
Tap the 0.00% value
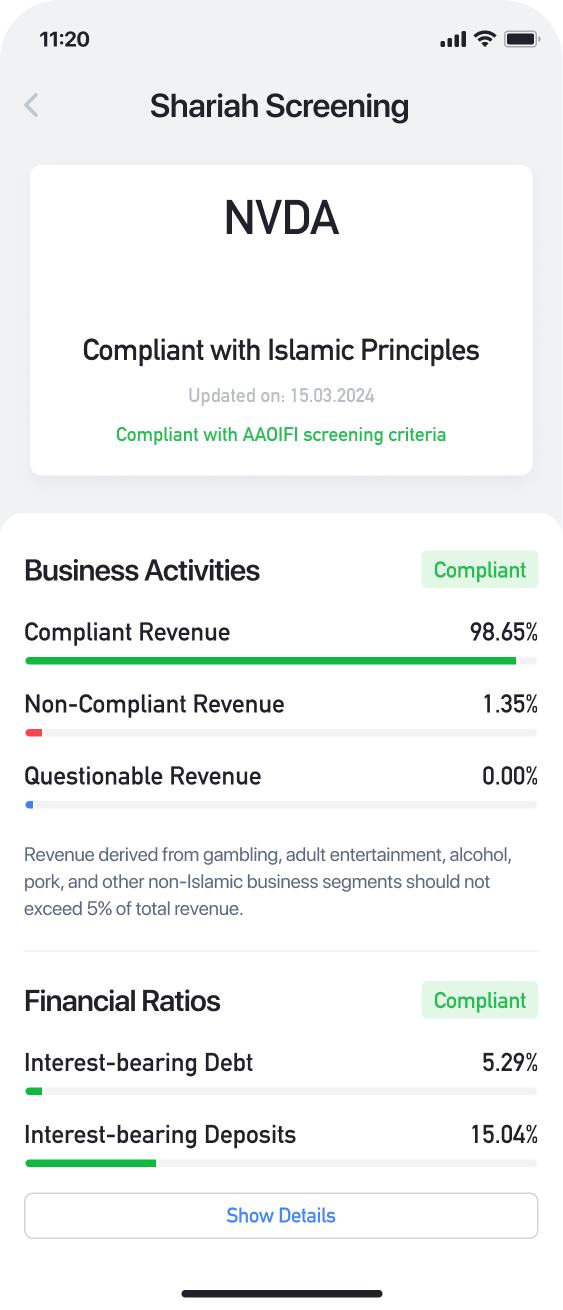(x=510, y=776)
